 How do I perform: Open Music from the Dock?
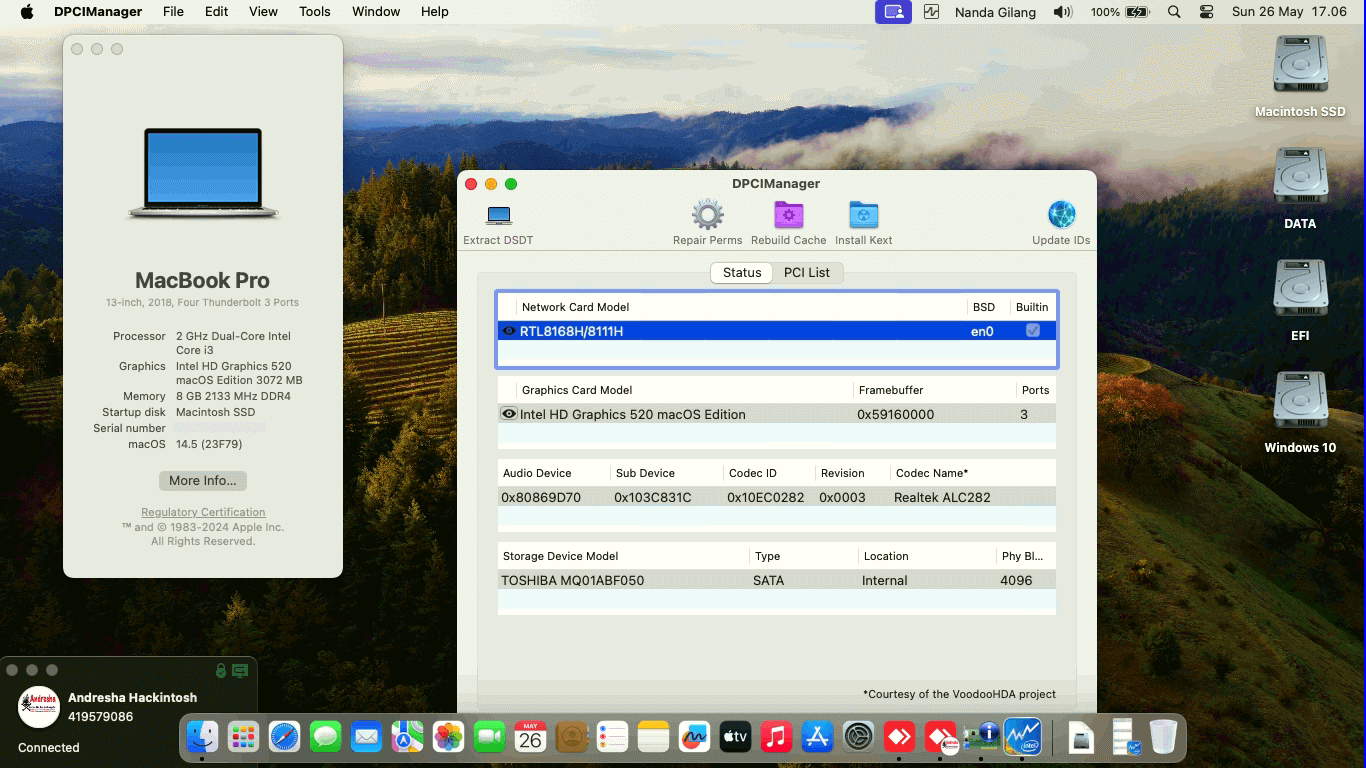pyautogui.click(x=776, y=738)
